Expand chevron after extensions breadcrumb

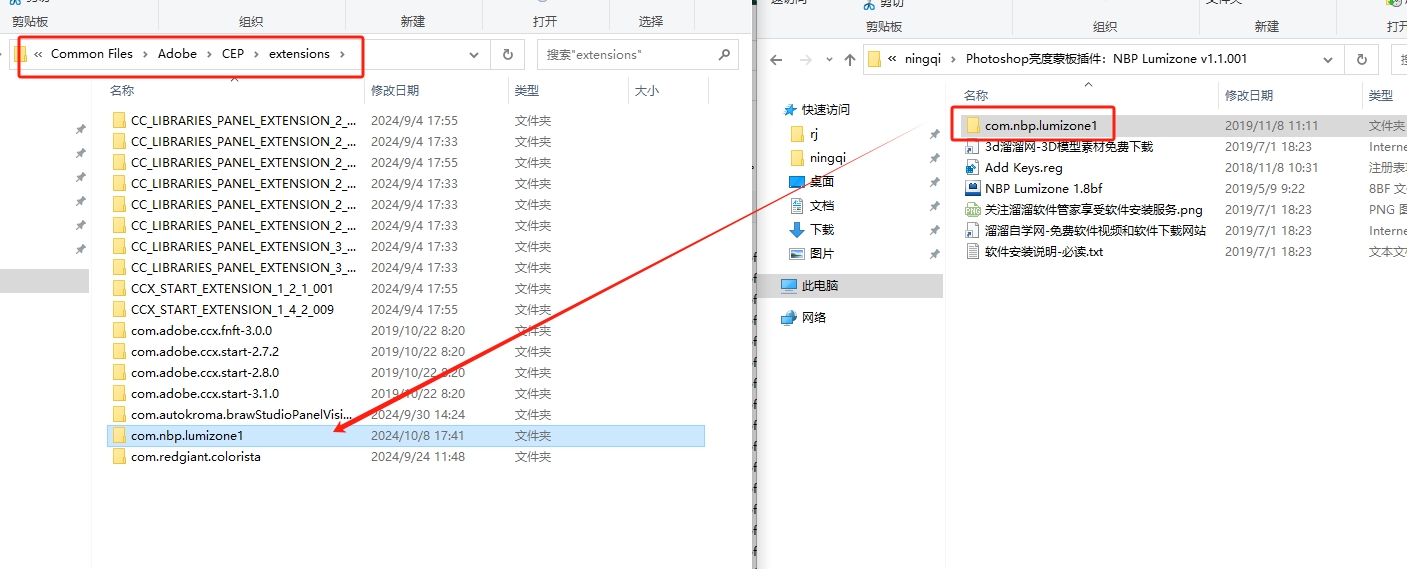click(x=343, y=54)
